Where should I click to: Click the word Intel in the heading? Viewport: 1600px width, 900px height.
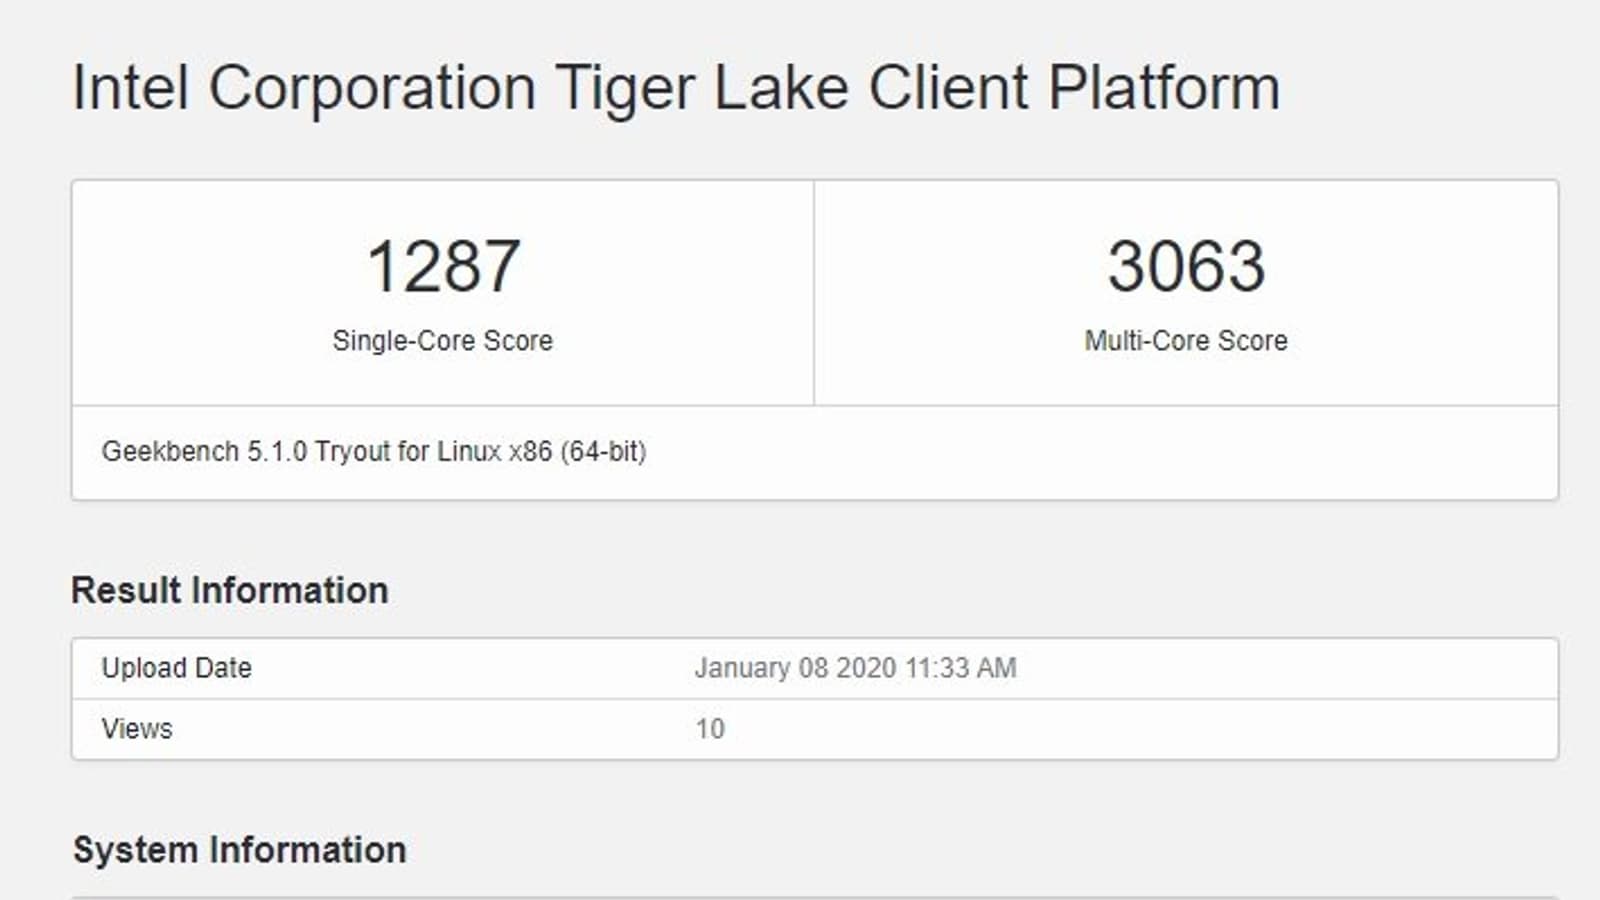[131, 88]
